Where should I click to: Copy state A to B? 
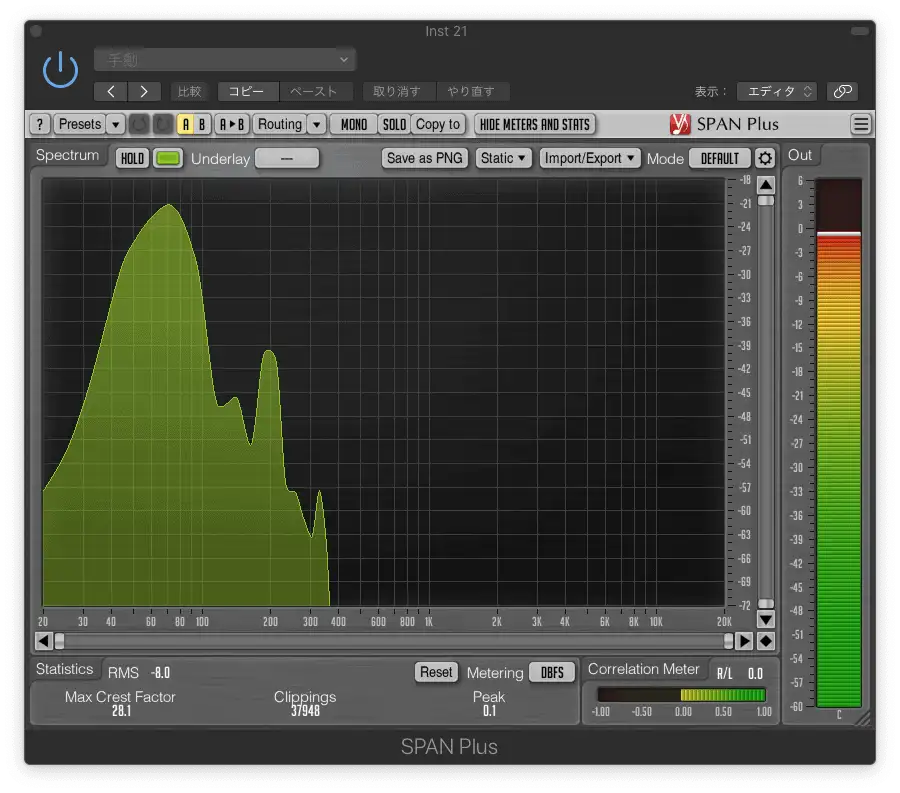coord(232,124)
